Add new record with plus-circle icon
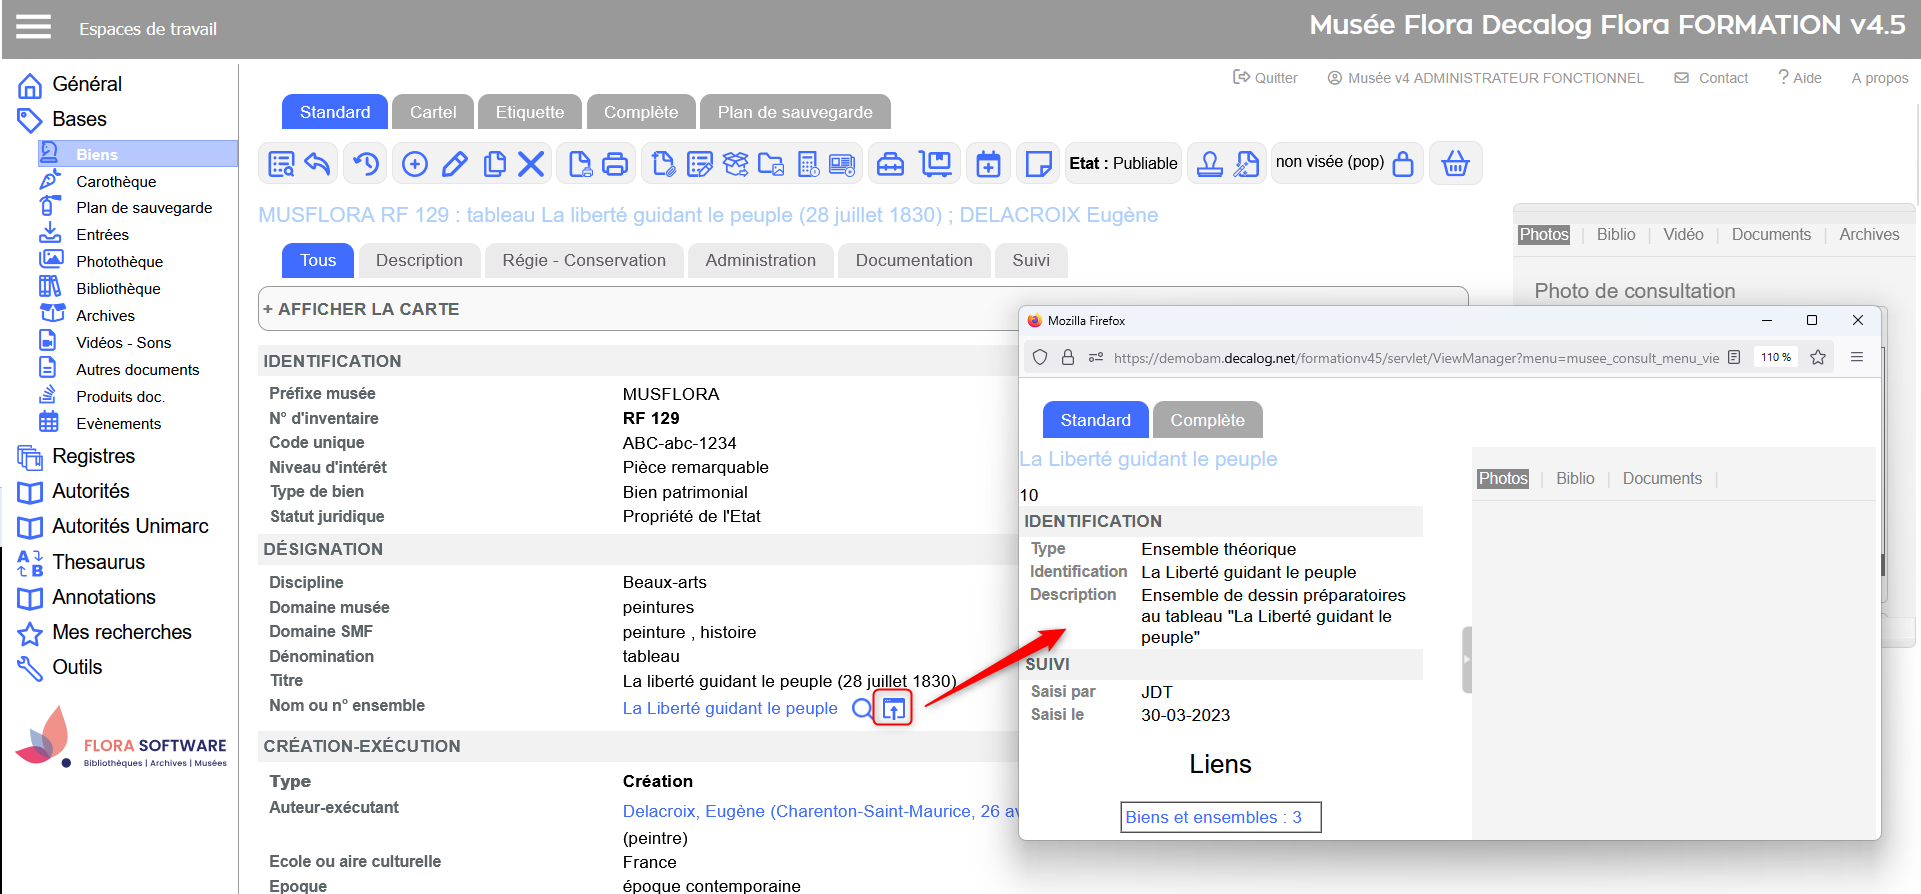The image size is (1921, 894). (414, 164)
